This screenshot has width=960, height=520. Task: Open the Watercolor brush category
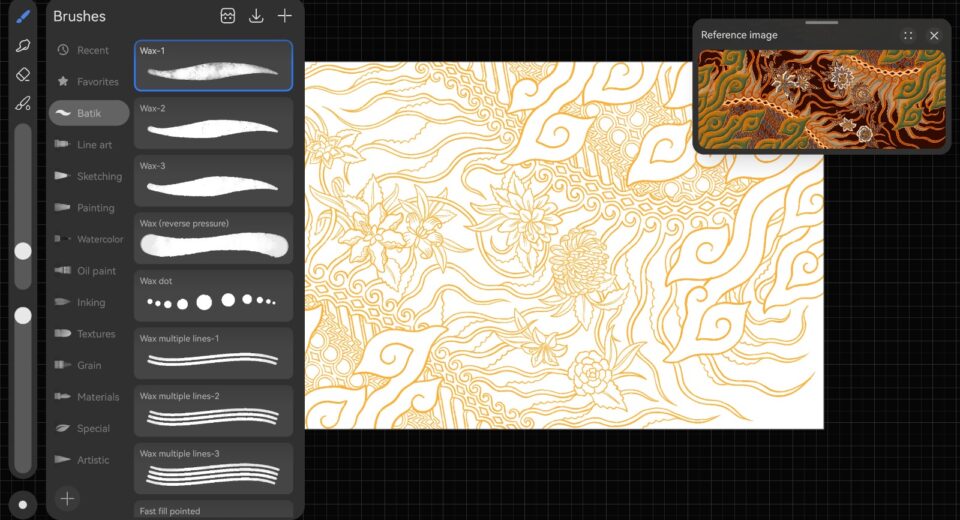89,239
